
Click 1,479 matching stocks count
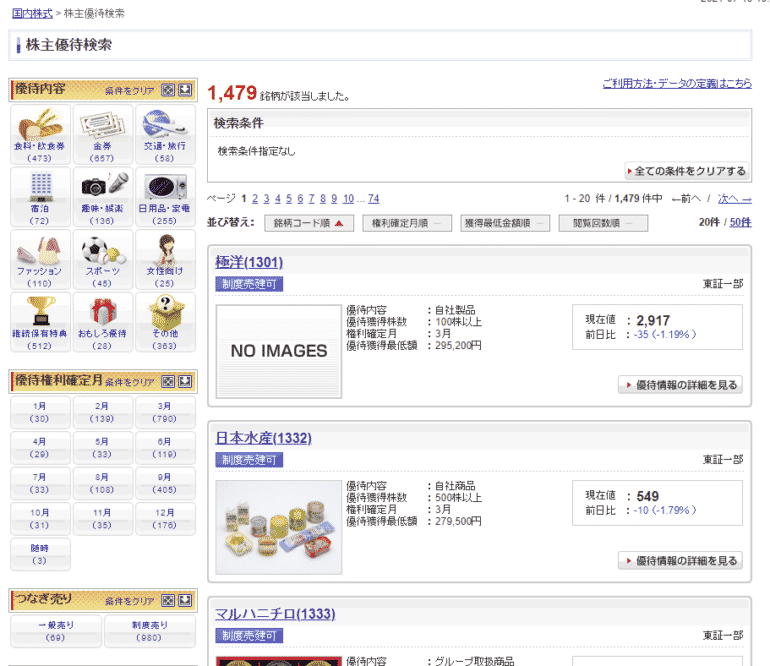point(232,93)
